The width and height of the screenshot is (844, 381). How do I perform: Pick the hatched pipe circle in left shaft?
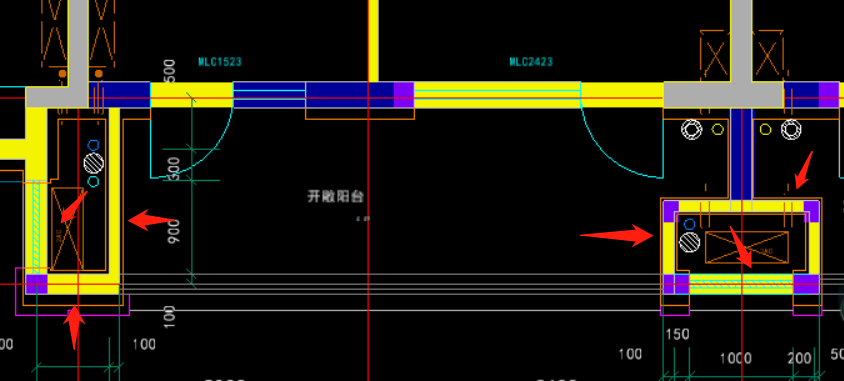(x=94, y=163)
